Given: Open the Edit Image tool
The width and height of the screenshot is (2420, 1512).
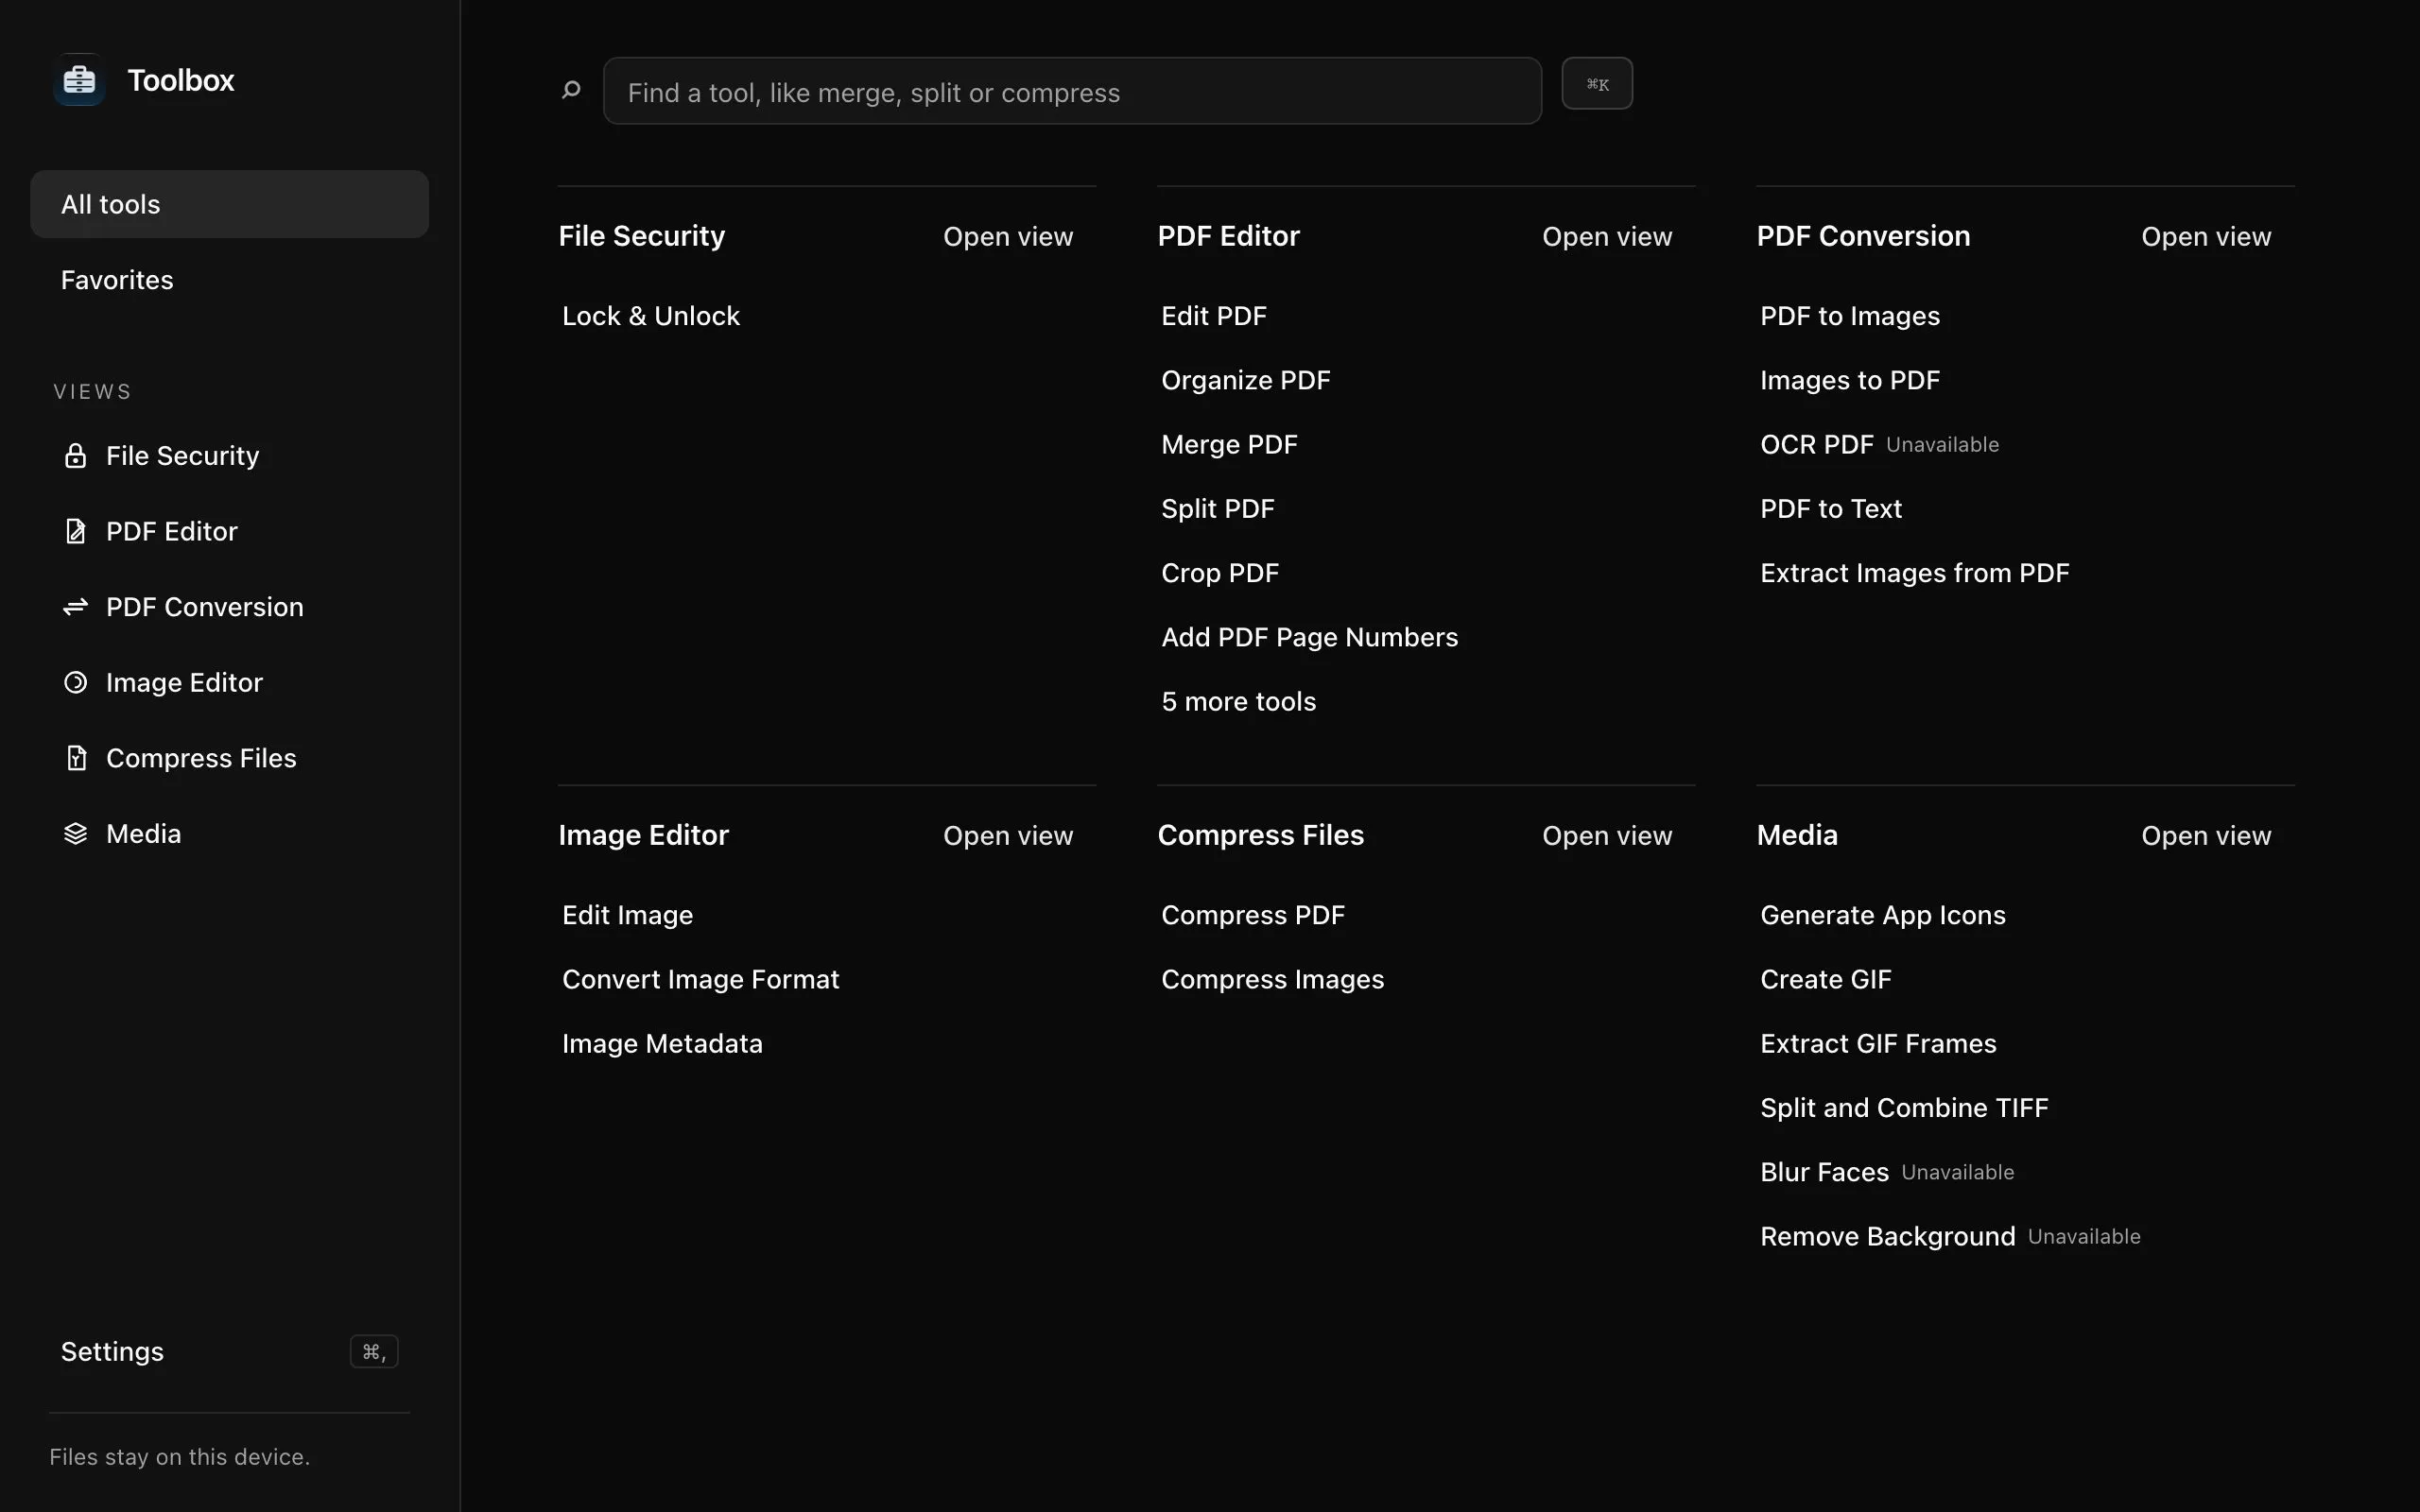Looking at the screenshot, I should 627,915.
